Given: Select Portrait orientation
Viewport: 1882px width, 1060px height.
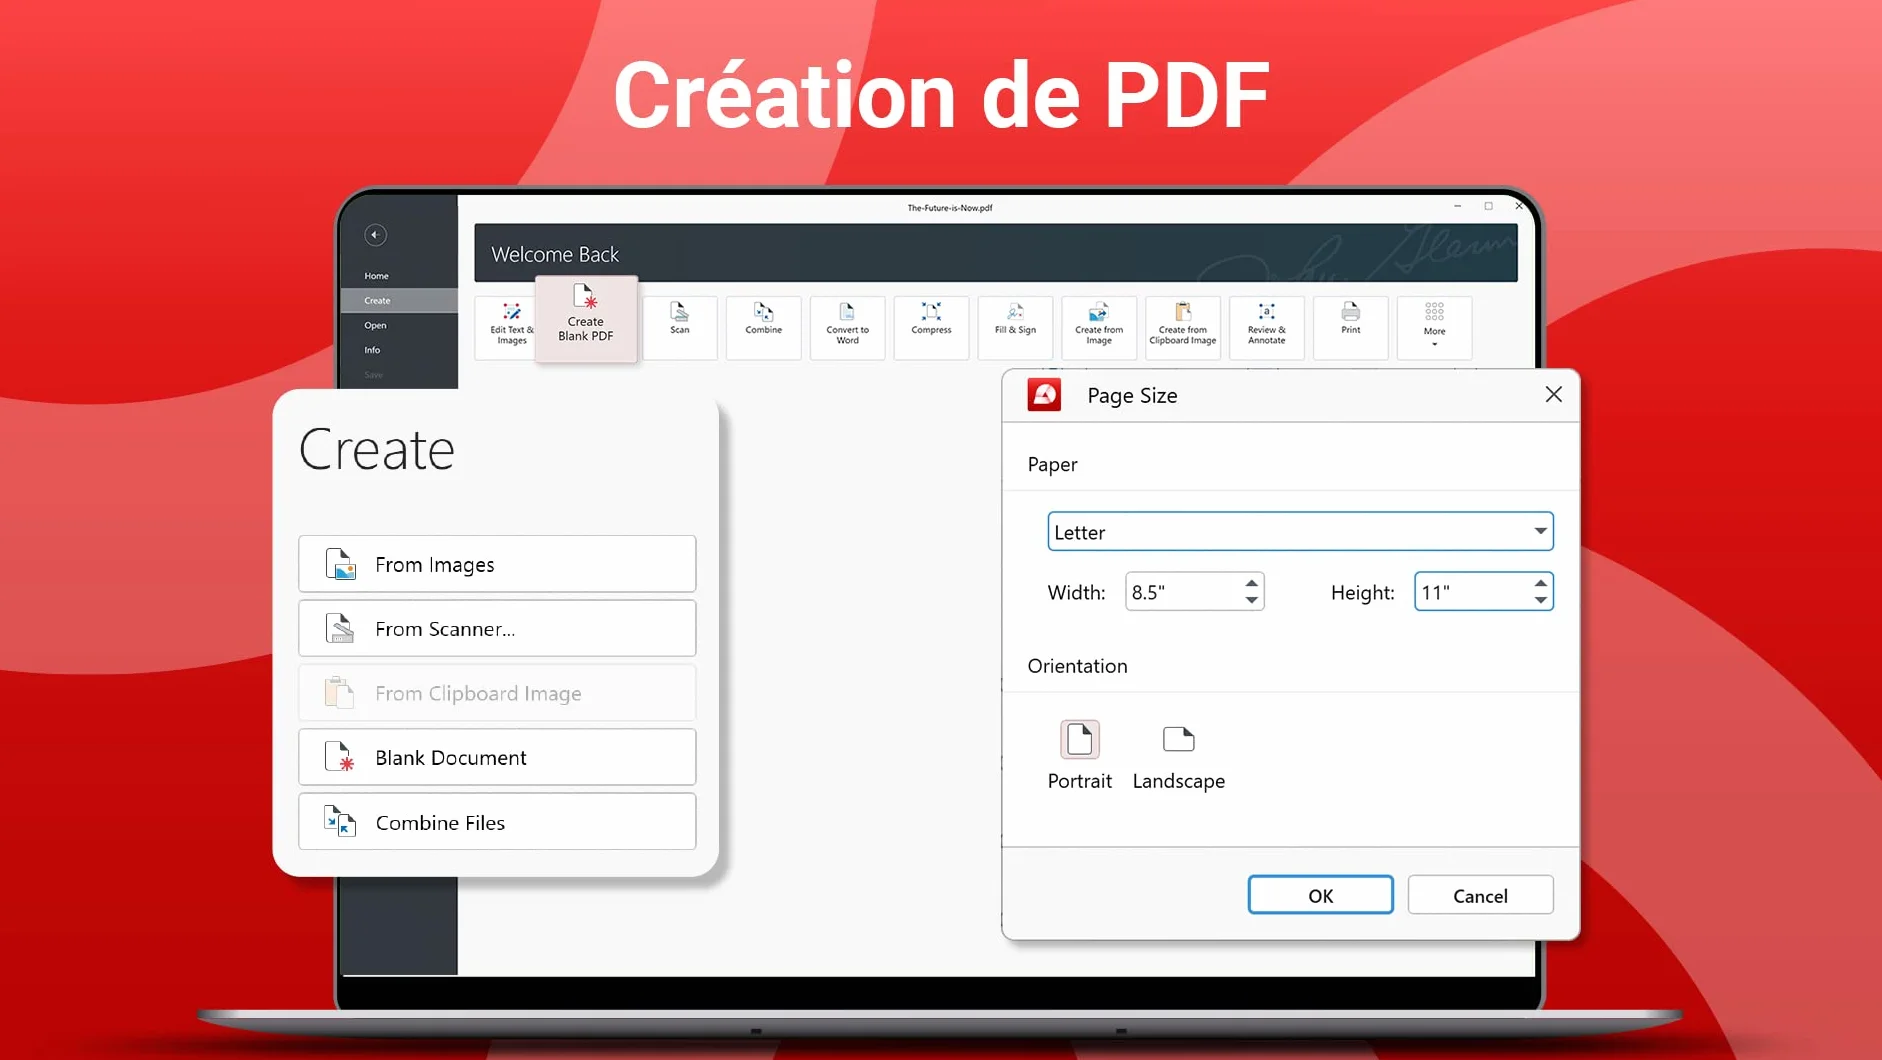Looking at the screenshot, I should [x=1080, y=756].
